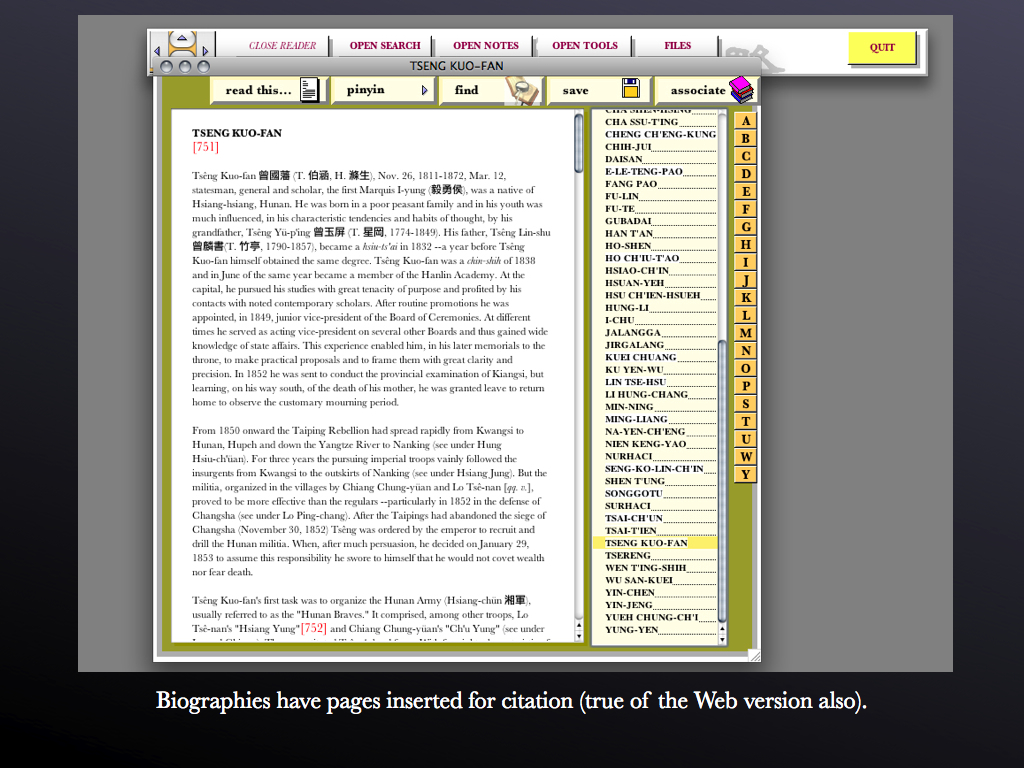The height and width of the screenshot is (768, 1024).
Task: Click the 'associate' button label
Action: [x=697, y=90]
